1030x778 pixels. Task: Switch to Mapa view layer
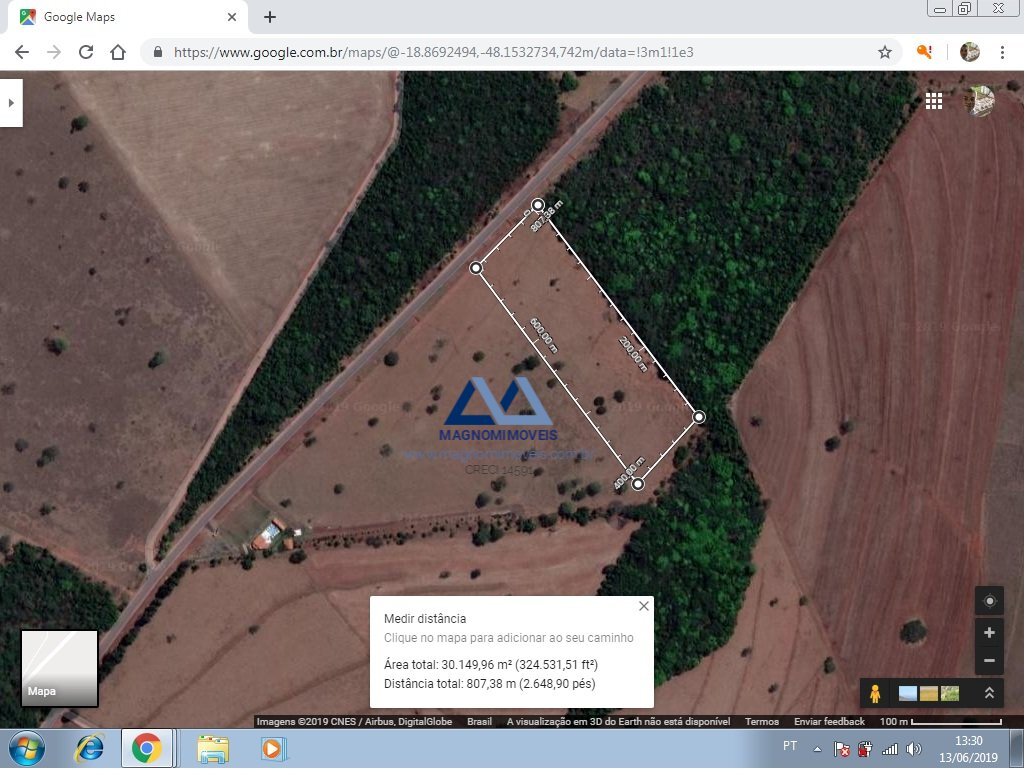point(59,668)
